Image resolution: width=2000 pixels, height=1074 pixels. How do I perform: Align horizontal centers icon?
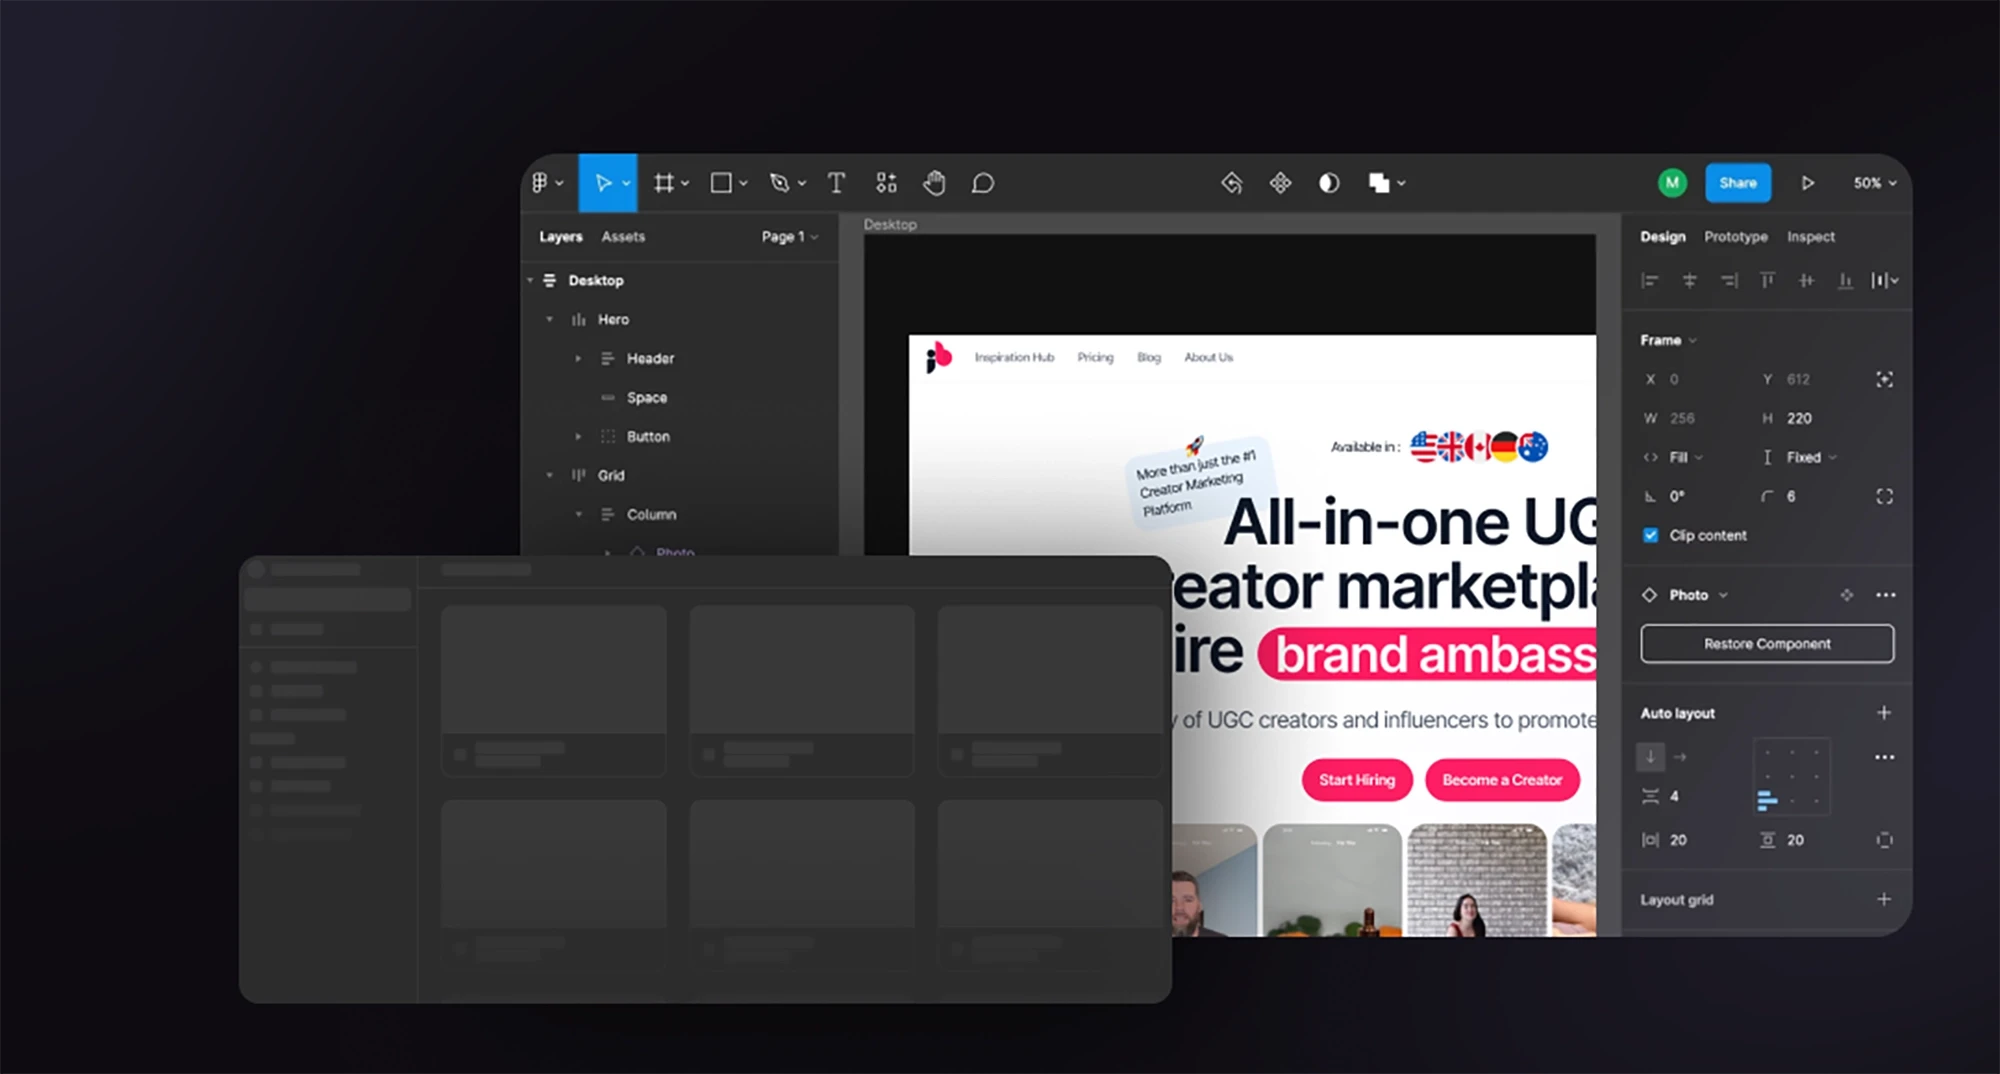tap(1689, 281)
